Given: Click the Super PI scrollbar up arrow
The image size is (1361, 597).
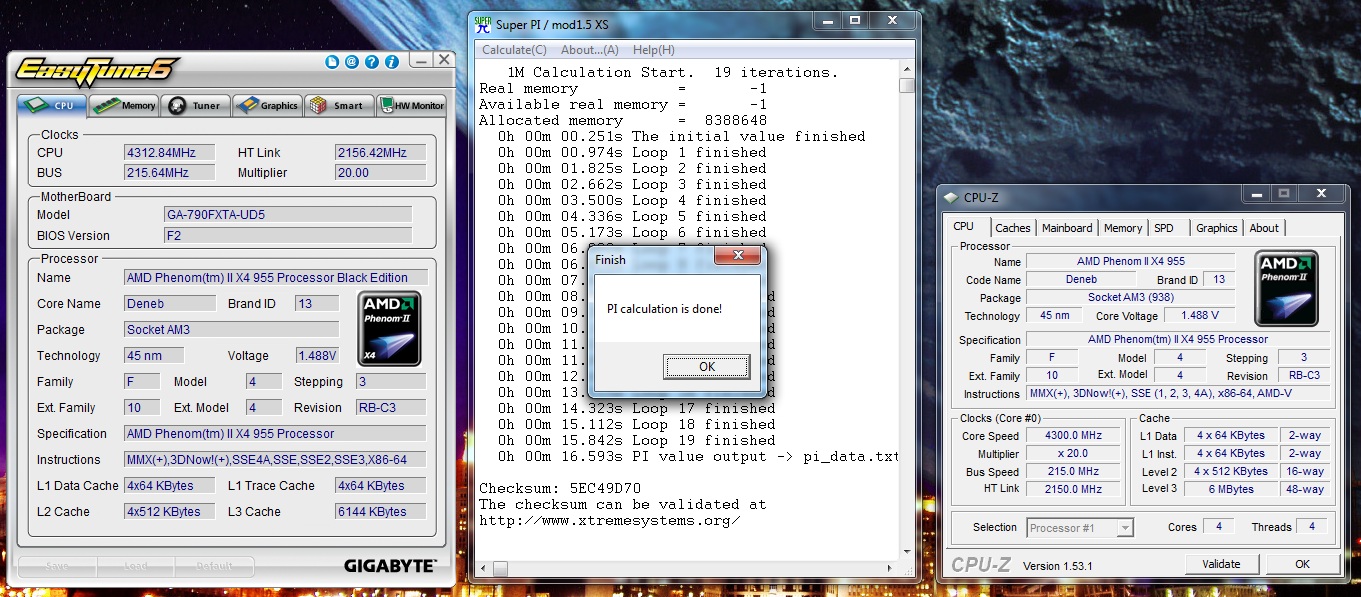Looking at the screenshot, I should 907,69.
